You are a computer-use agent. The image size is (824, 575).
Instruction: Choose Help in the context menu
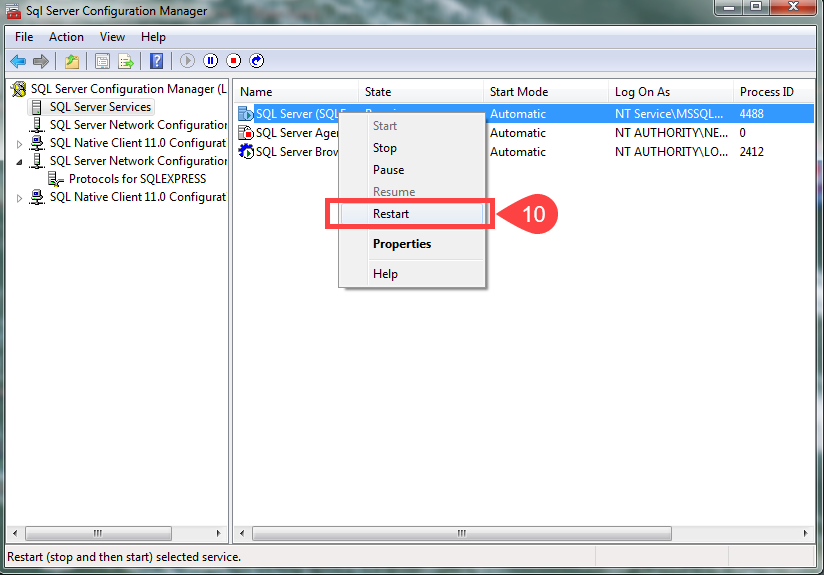point(412,274)
